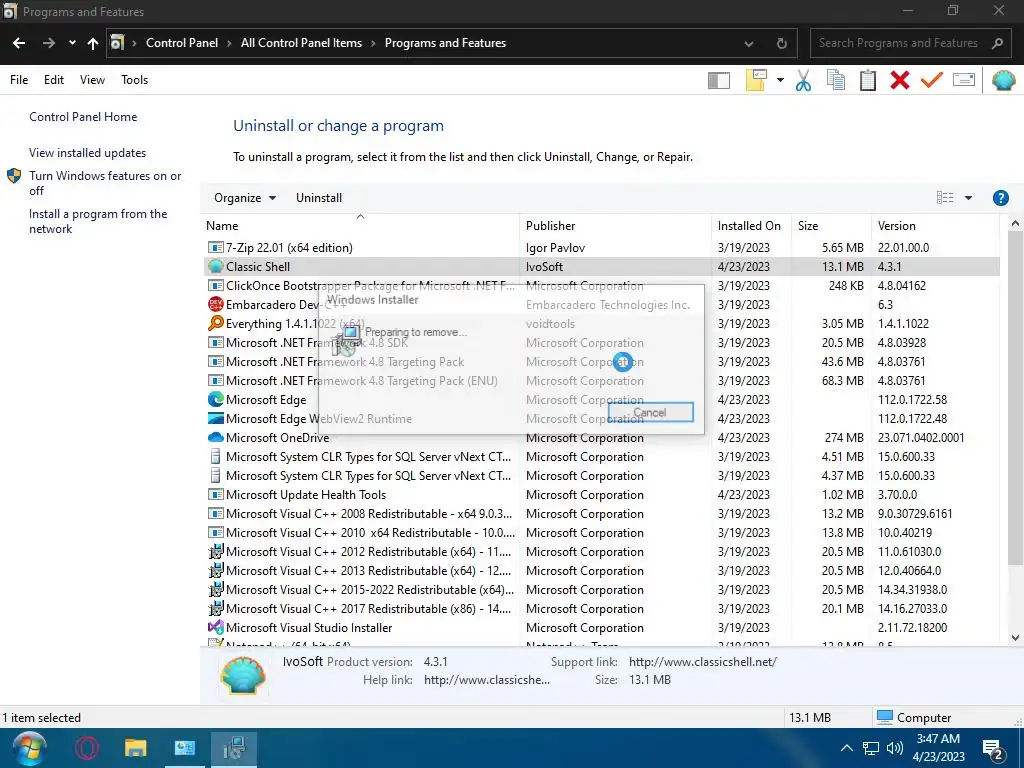Sort by the Size column header
Screen dimensions: 1024x768
[x=831, y=225]
